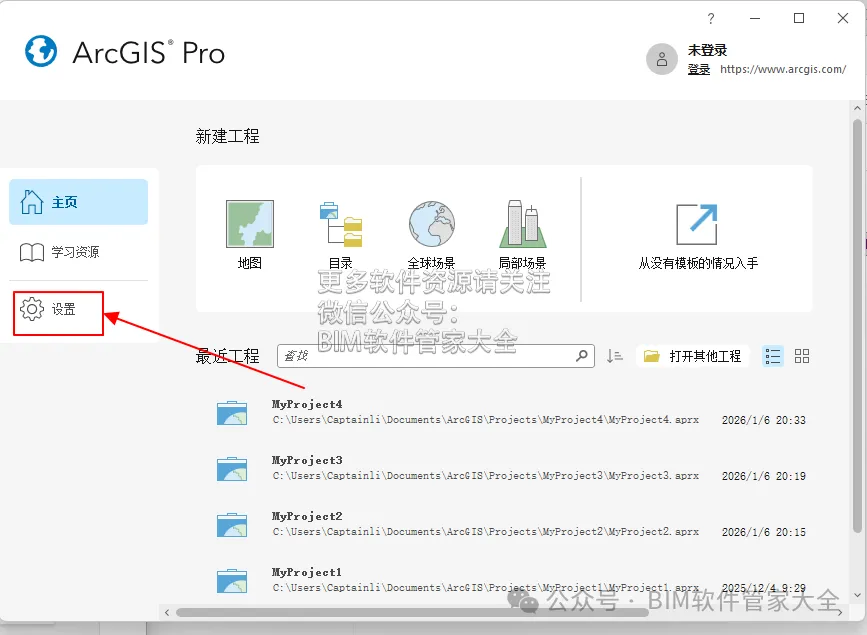Start without a template icon
This screenshot has height=635, width=867.
[x=697, y=225]
